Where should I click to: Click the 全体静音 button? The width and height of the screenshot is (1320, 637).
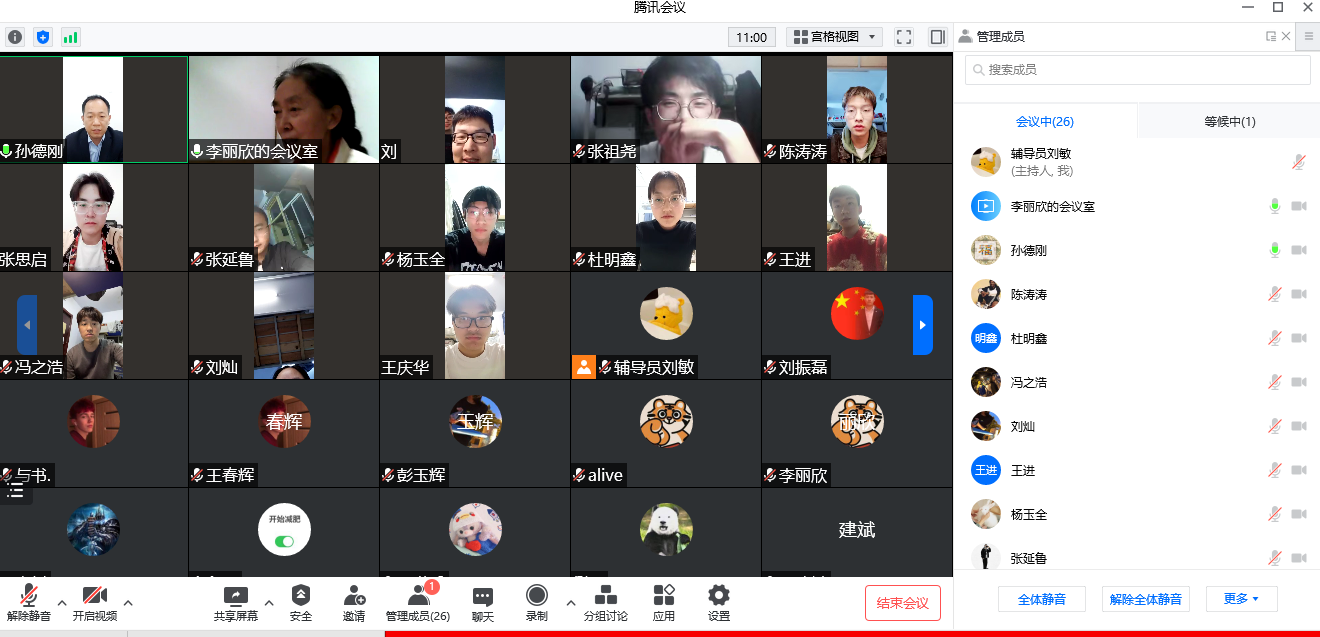coord(1041,599)
